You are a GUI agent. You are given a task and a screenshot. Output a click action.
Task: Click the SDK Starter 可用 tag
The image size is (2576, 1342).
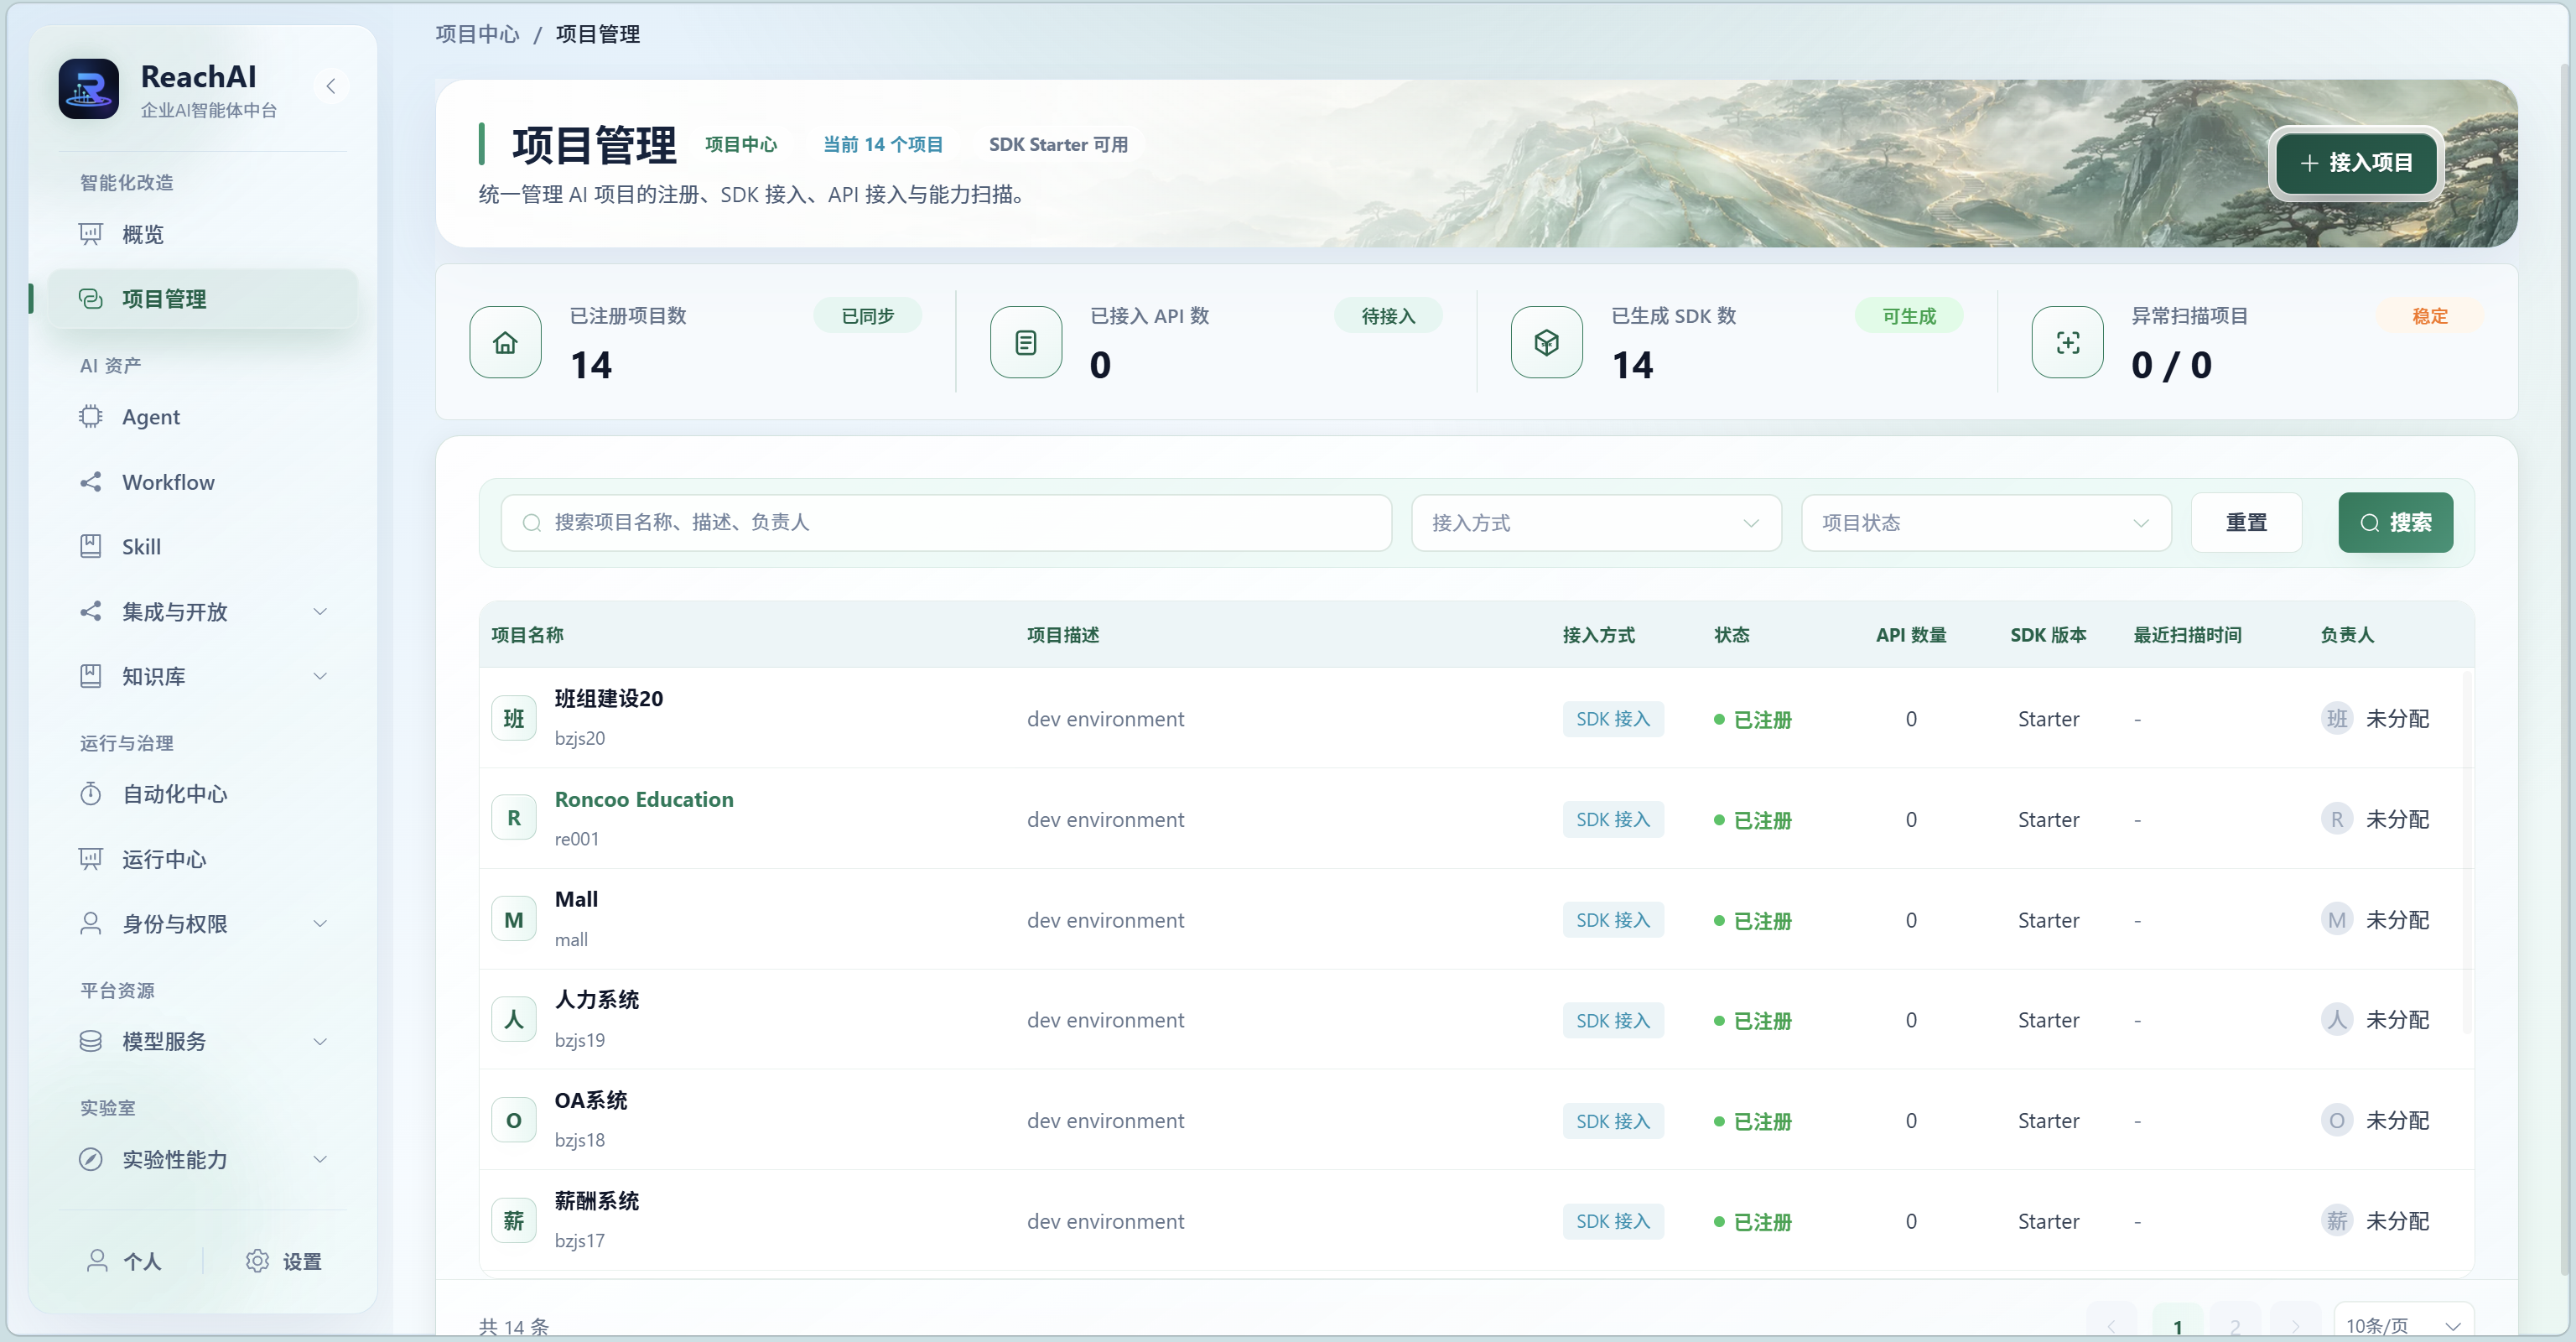(1058, 145)
